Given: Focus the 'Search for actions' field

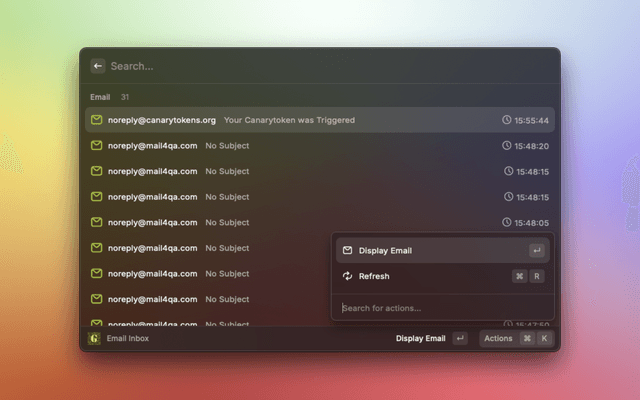Looking at the screenshot, I should pos(440,308).
